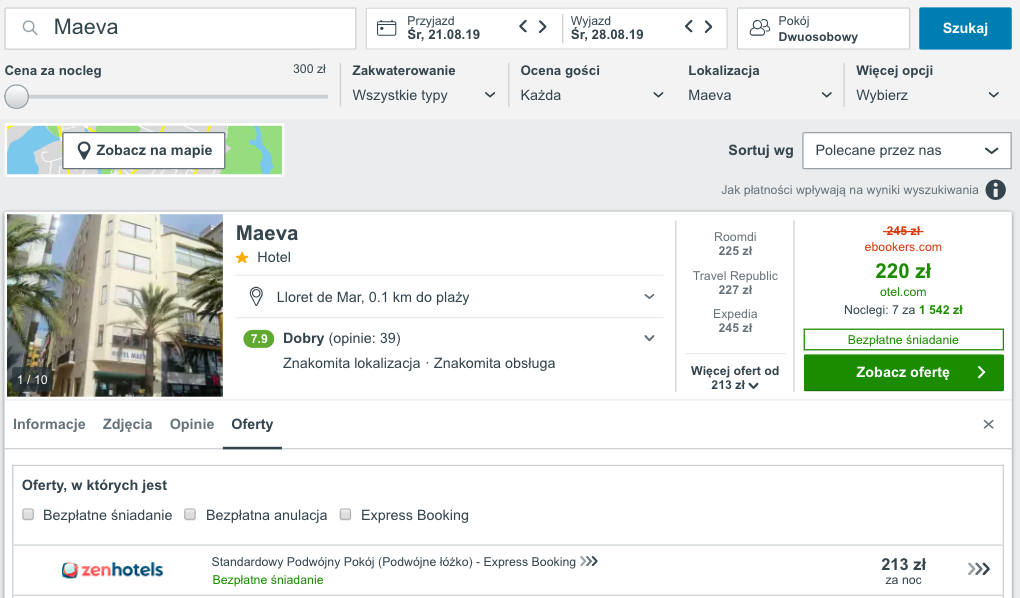
Task: Check the Bezpłatna anulacja filter checkbox
Action: 190,514
